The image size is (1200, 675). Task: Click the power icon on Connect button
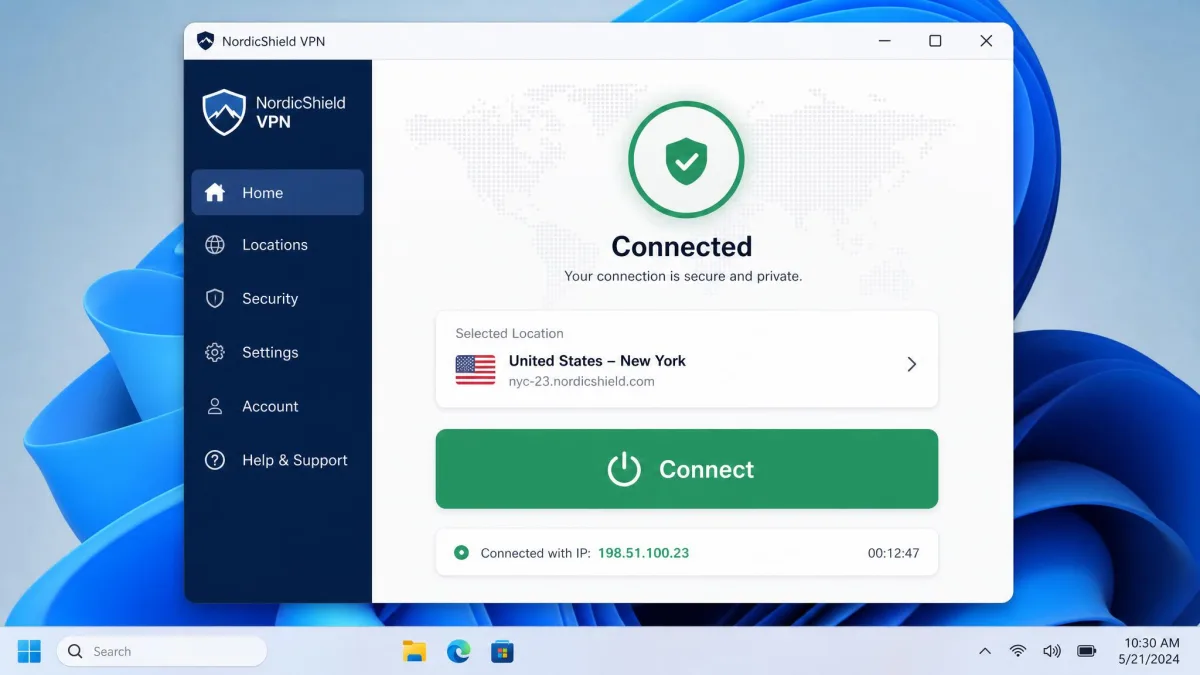point(624,470)
